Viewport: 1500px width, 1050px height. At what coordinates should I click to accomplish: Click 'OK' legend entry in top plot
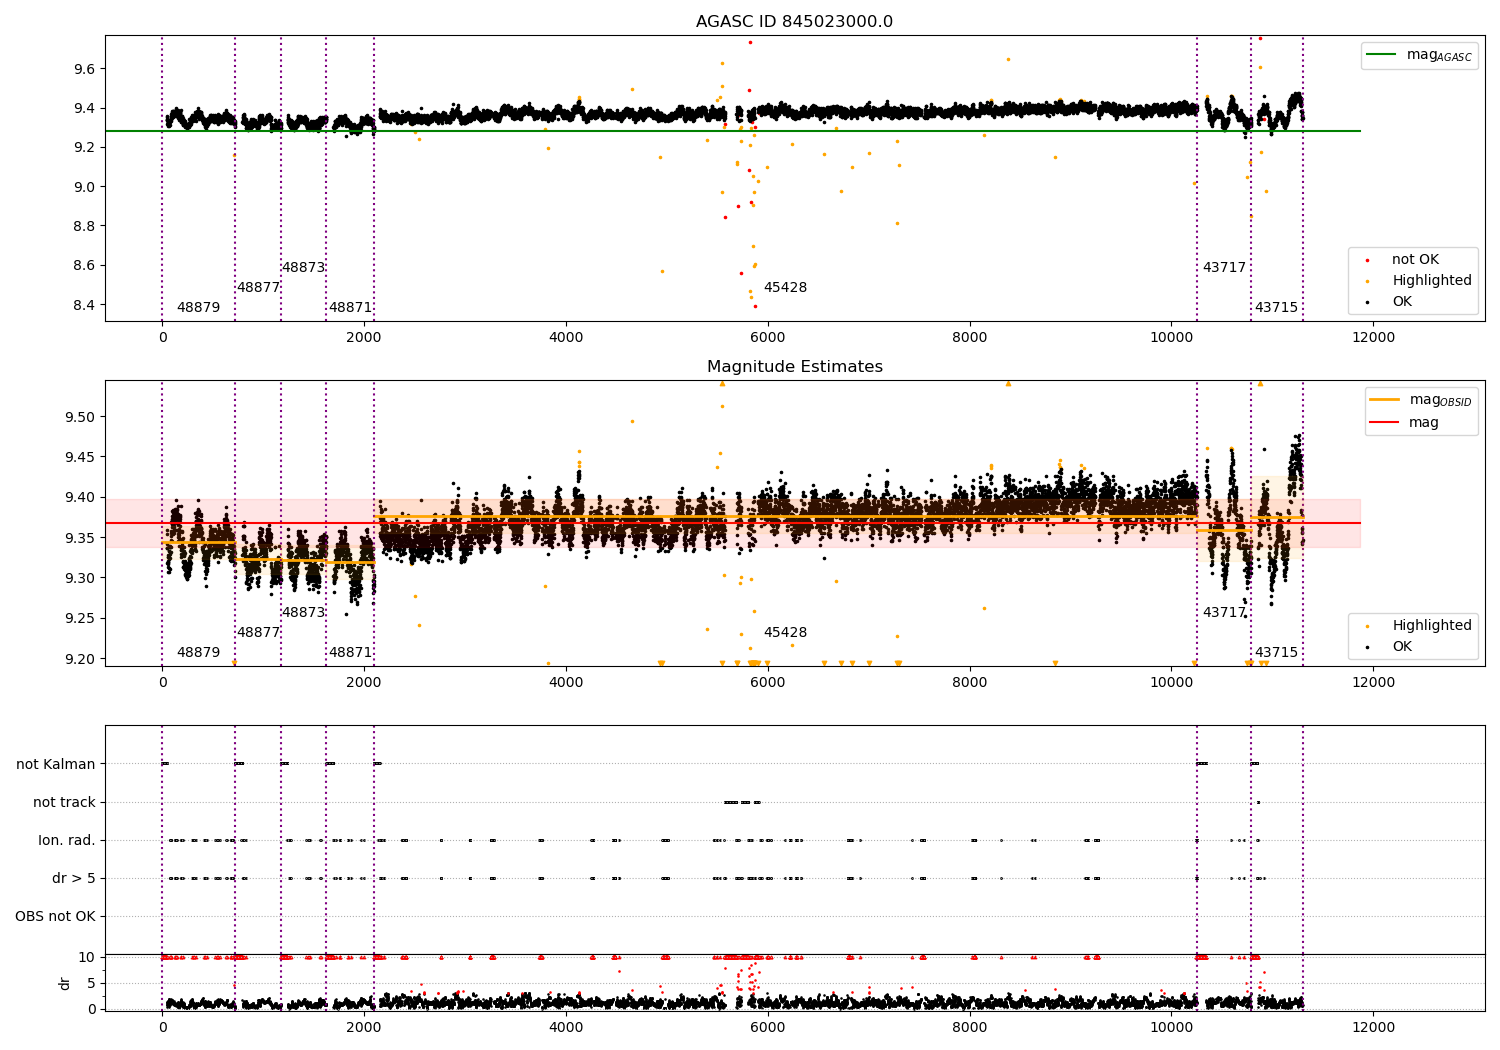(x=1402, y=302)
